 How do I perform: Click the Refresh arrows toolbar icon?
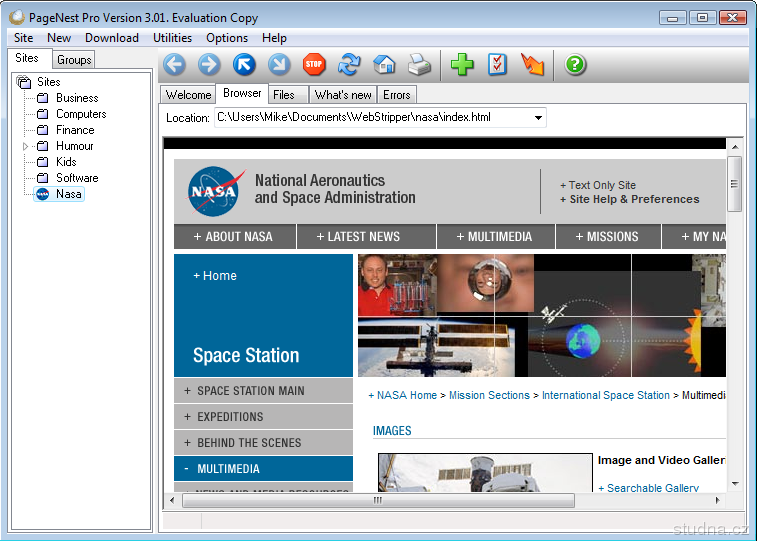[349, 65]
